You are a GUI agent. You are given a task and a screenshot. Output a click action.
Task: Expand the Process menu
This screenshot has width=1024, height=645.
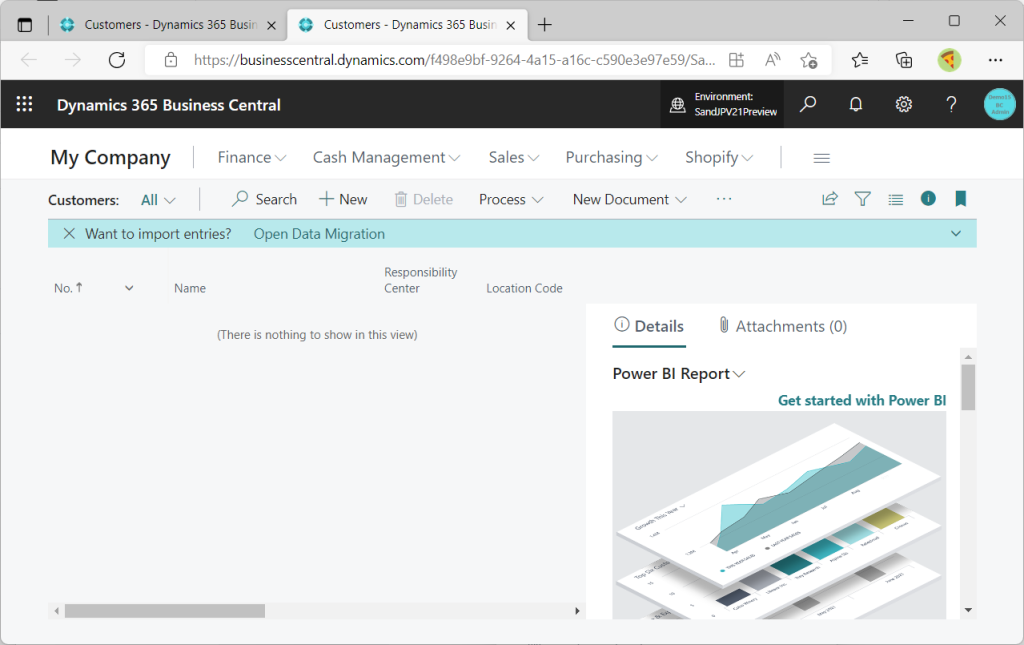click(x=511, y=199)
